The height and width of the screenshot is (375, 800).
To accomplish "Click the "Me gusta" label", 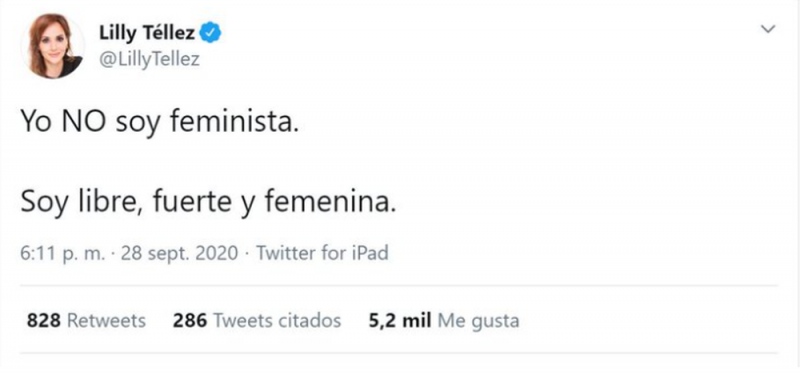I will [479, 322].
